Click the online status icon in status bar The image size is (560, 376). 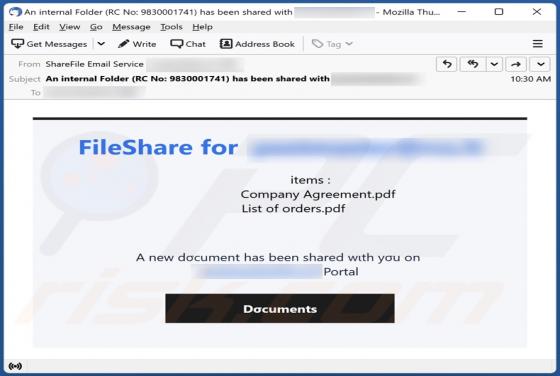(x=15, y=366)
